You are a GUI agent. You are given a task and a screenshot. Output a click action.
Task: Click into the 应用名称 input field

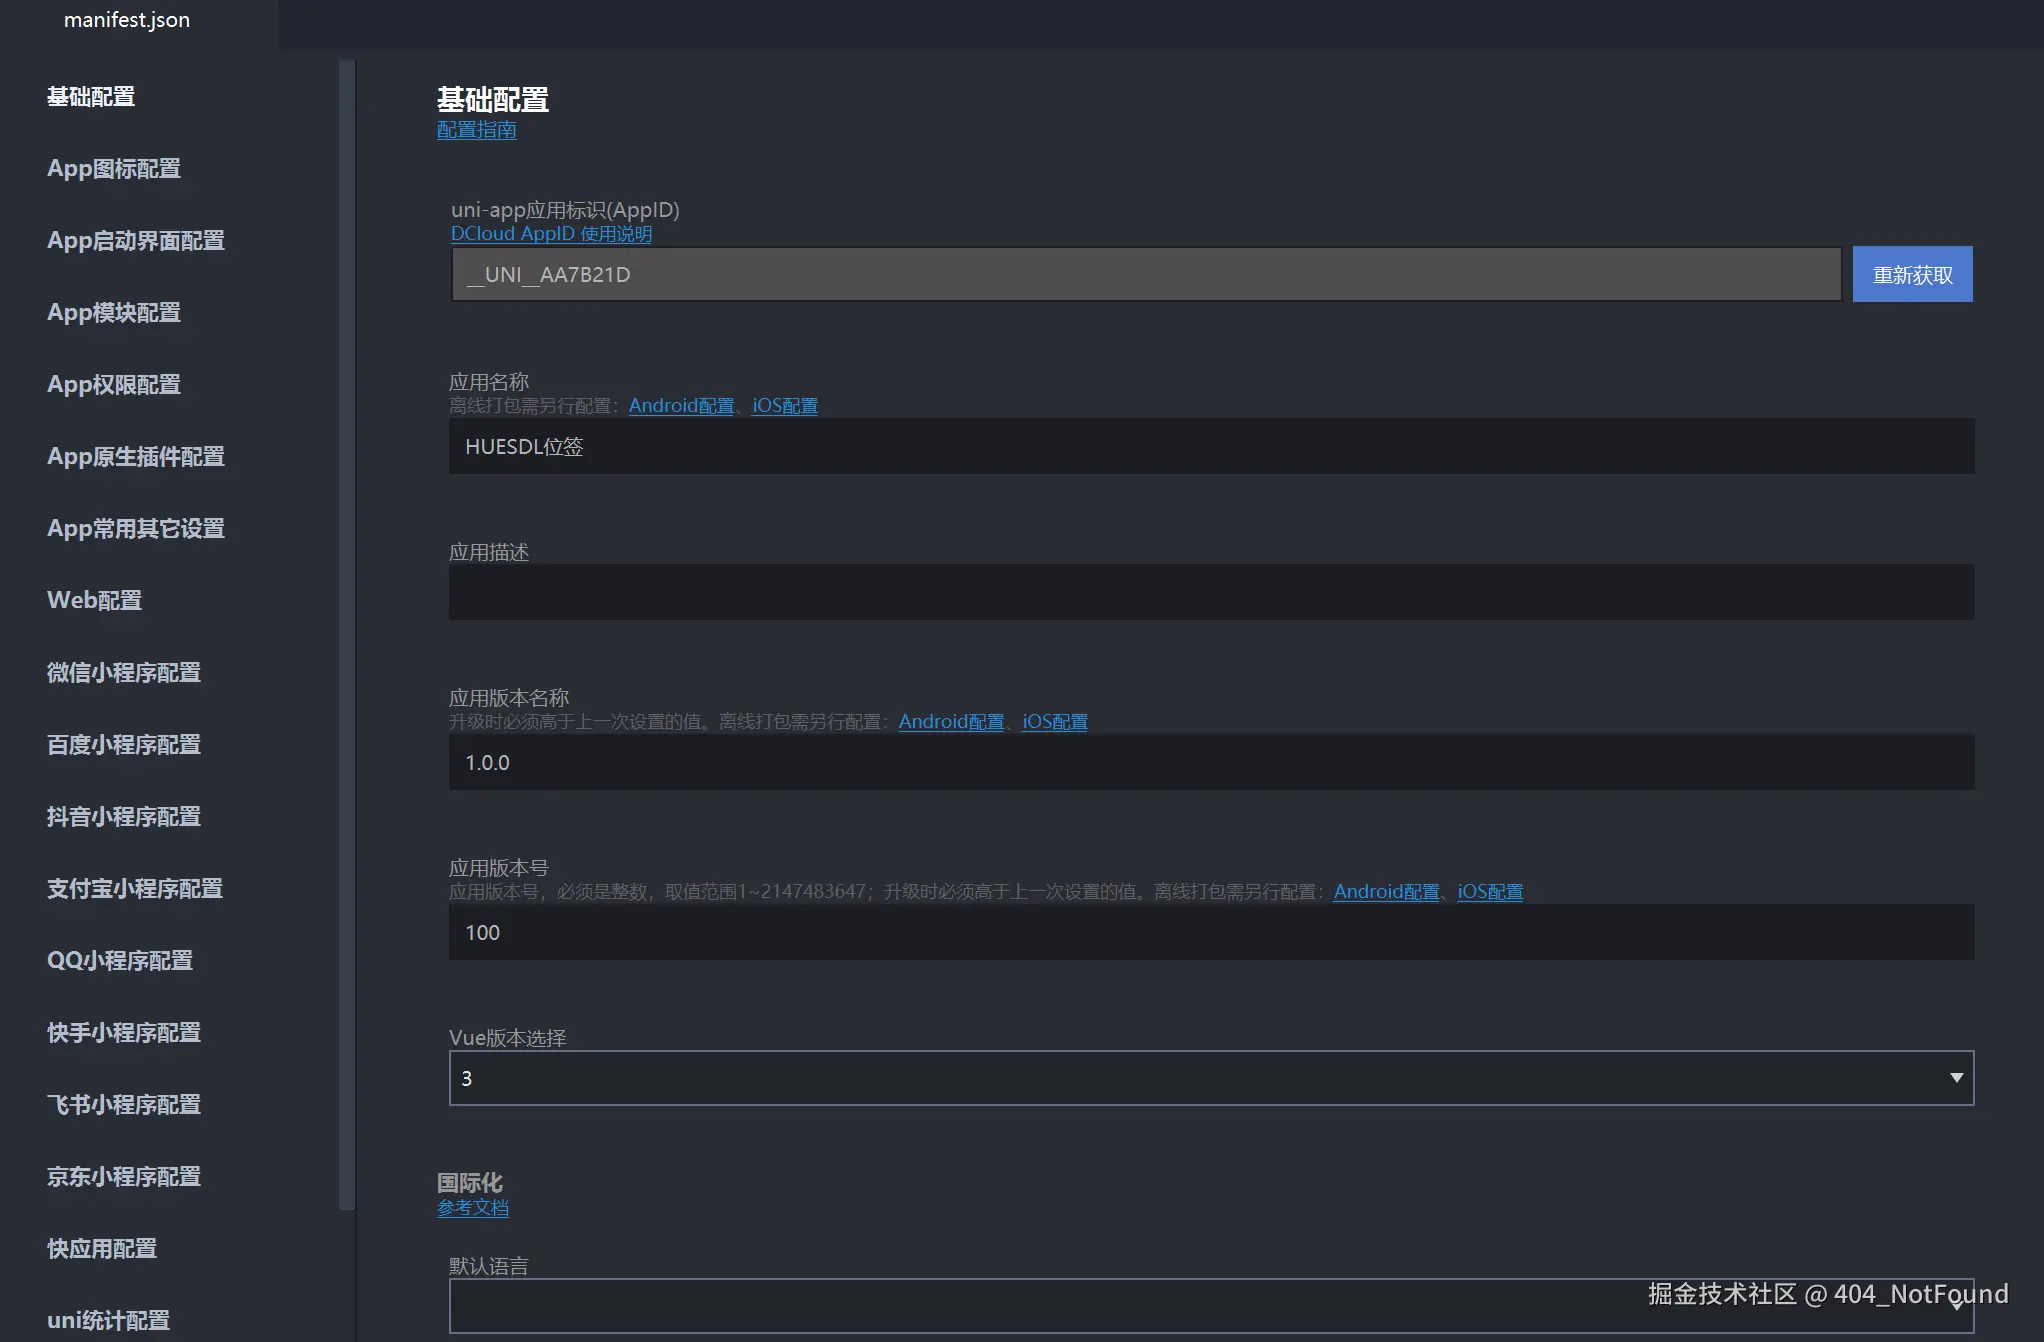tap(1210, 446)
